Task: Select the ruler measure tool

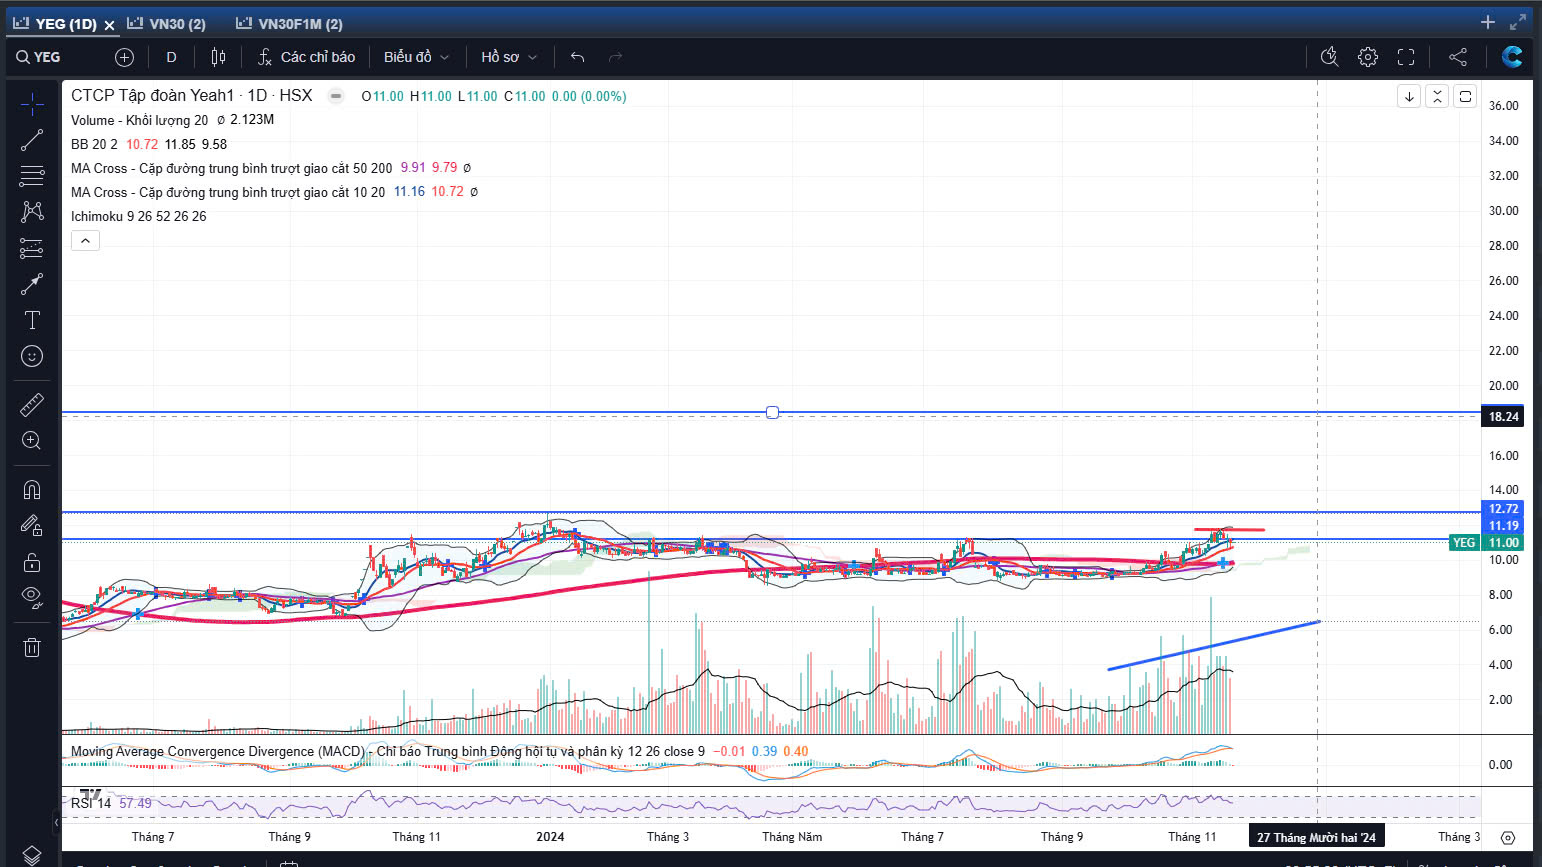Action: coord(32,405)
